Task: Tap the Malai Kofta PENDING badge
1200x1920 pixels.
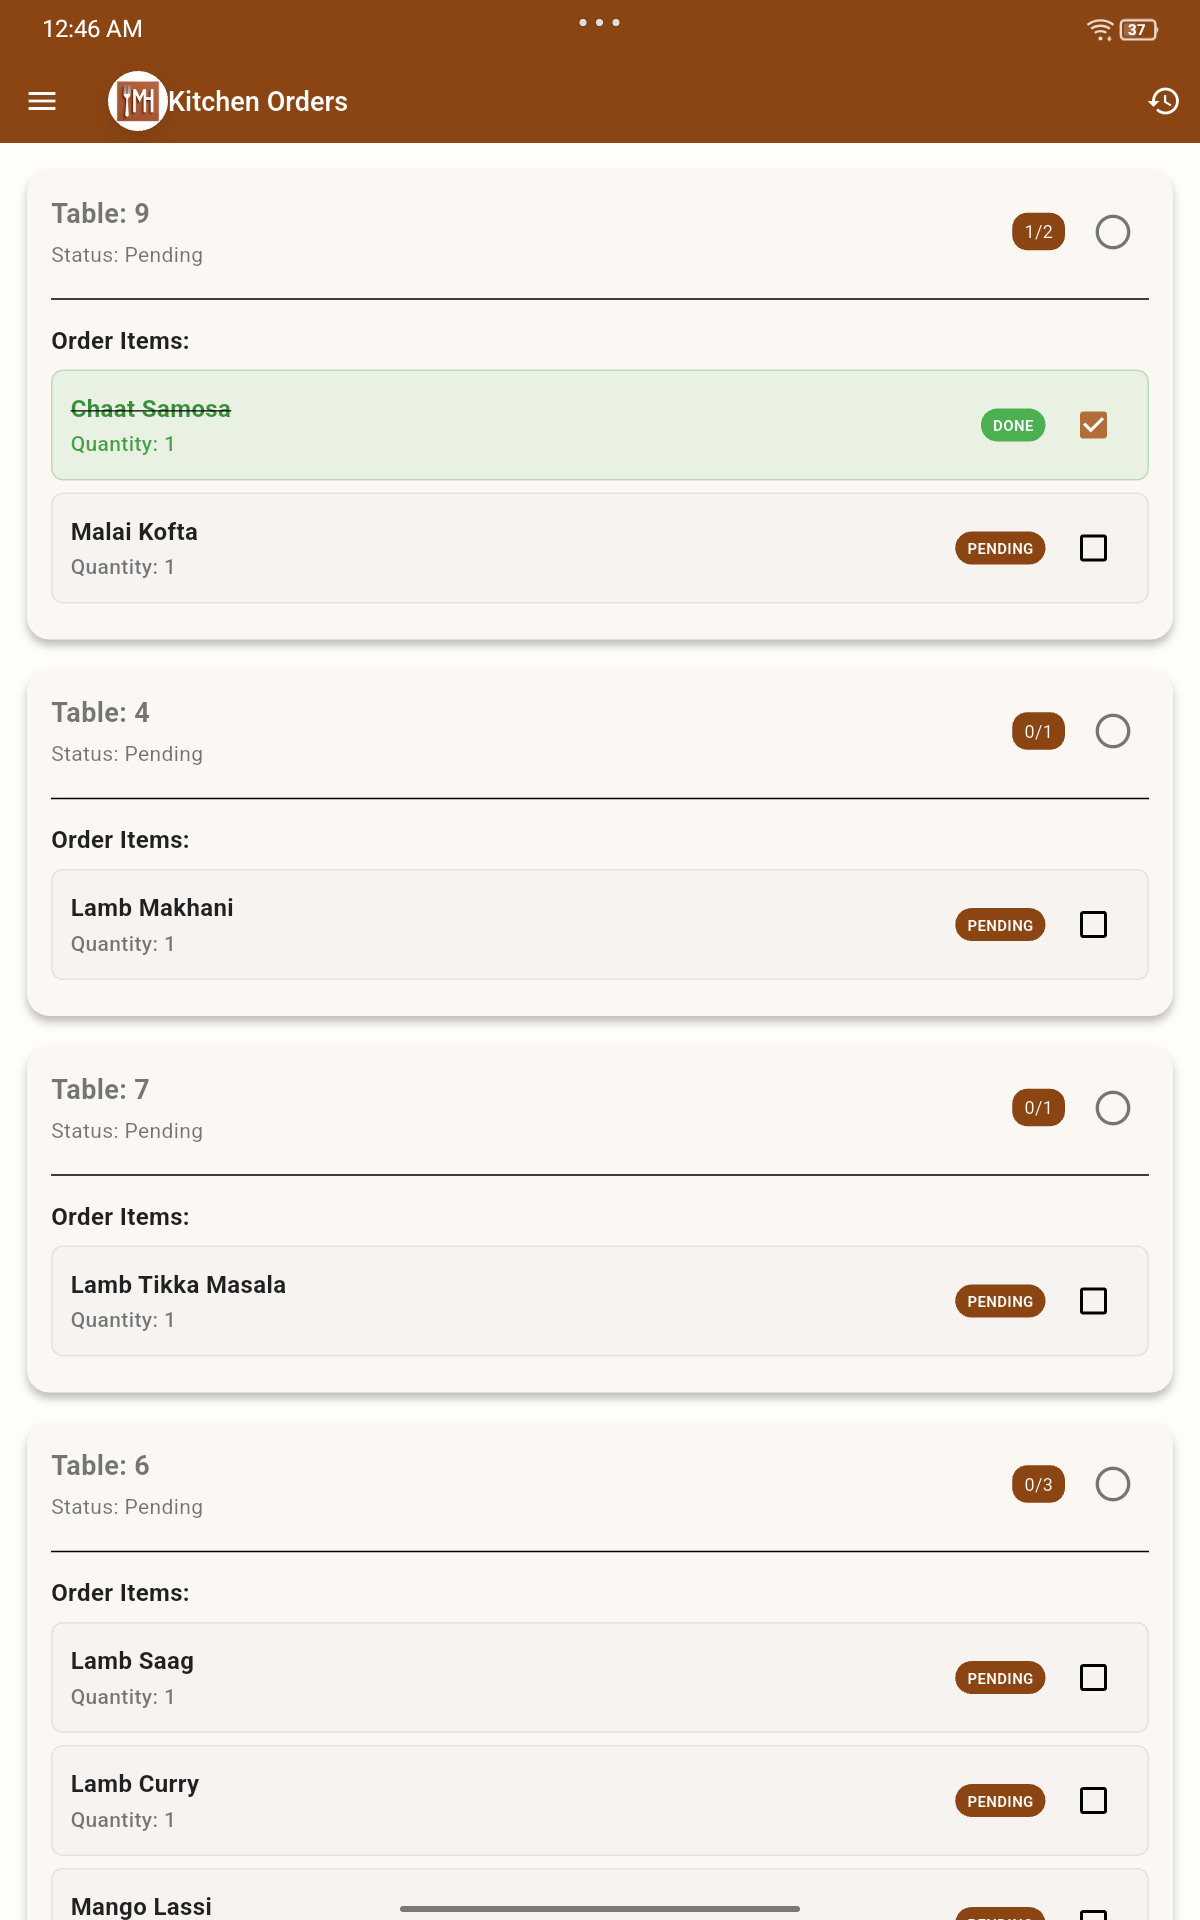Action: (1000, 548)
